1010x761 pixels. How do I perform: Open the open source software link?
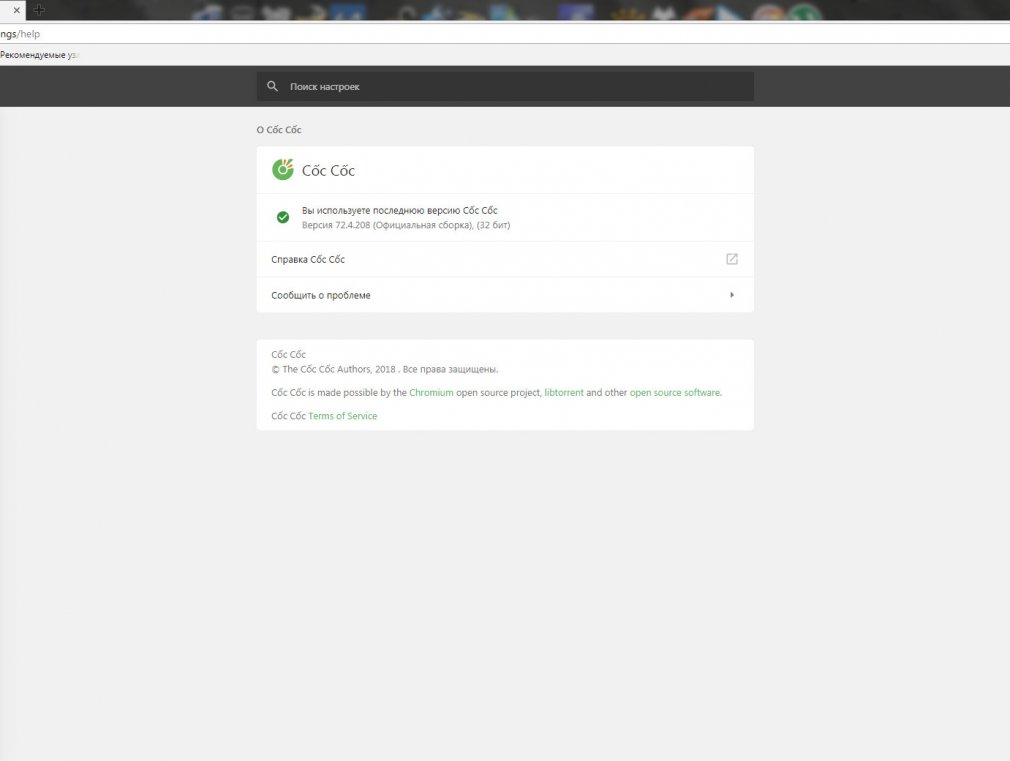point(674,392)
